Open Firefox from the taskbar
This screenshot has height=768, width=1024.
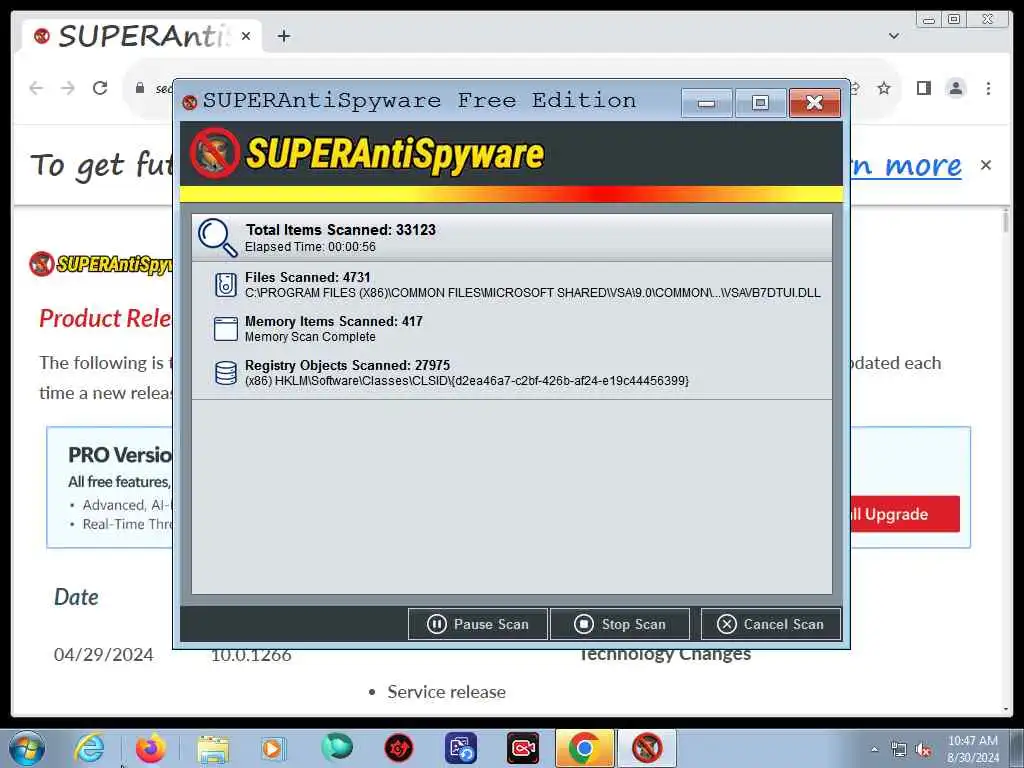click(x=150, y=748)
